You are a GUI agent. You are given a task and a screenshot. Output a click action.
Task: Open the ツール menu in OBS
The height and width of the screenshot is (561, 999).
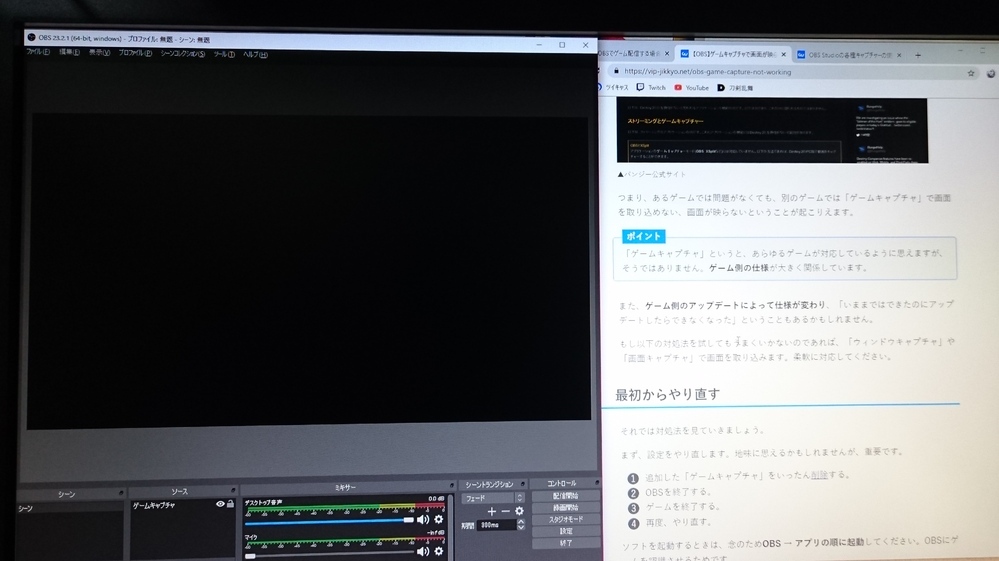point(224,55)
